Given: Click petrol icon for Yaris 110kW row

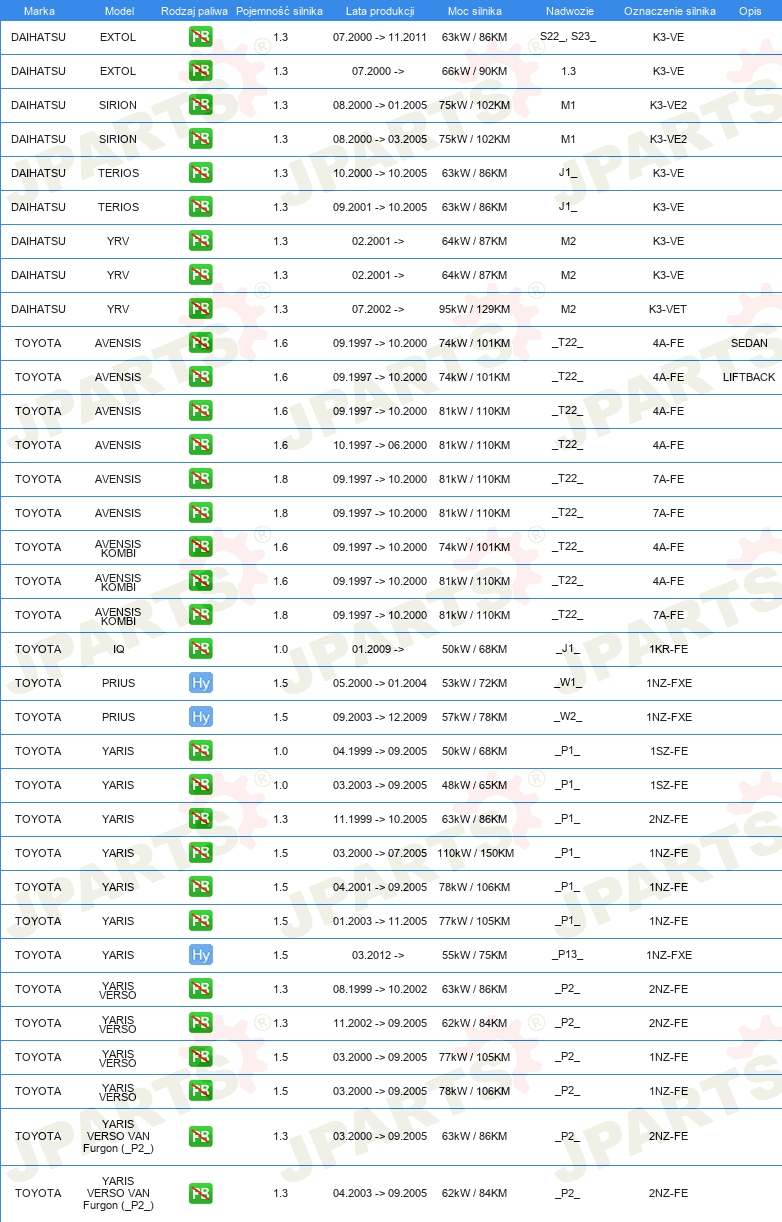Looking at the screenshot, I should point(200,853).
